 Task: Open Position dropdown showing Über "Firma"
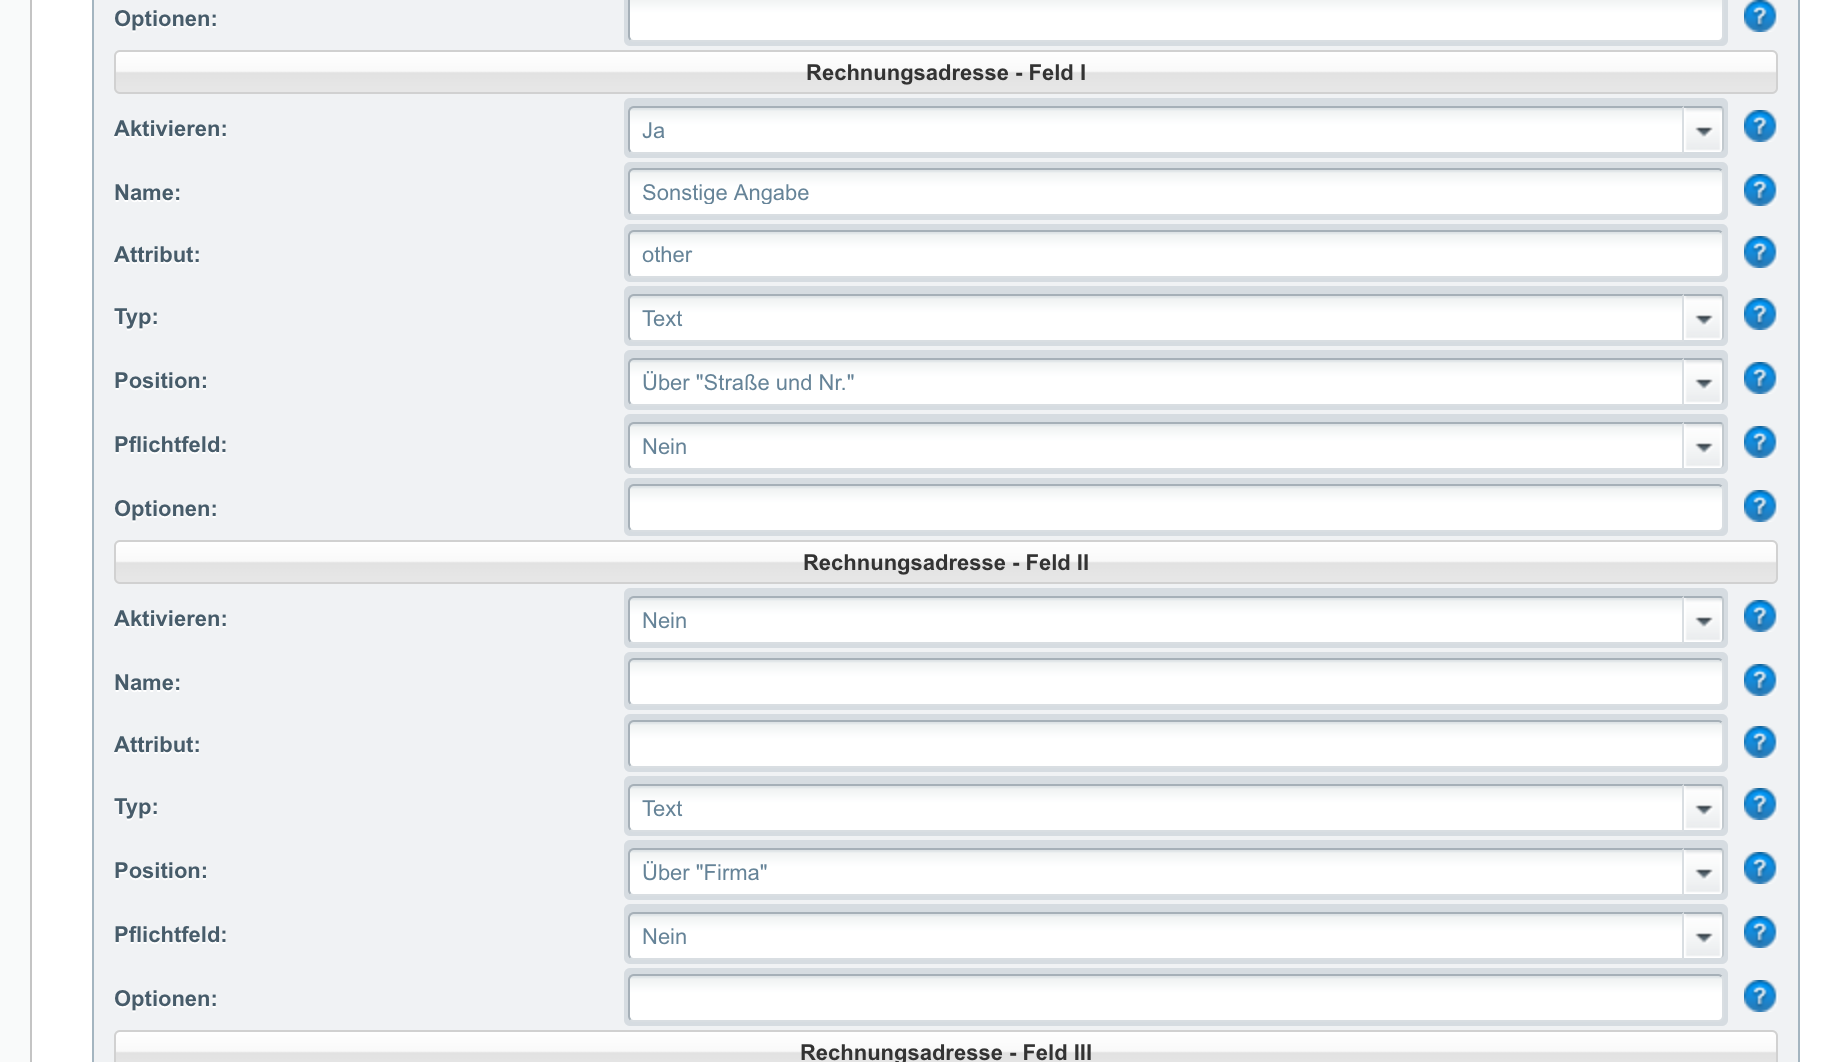[1176, 872]
